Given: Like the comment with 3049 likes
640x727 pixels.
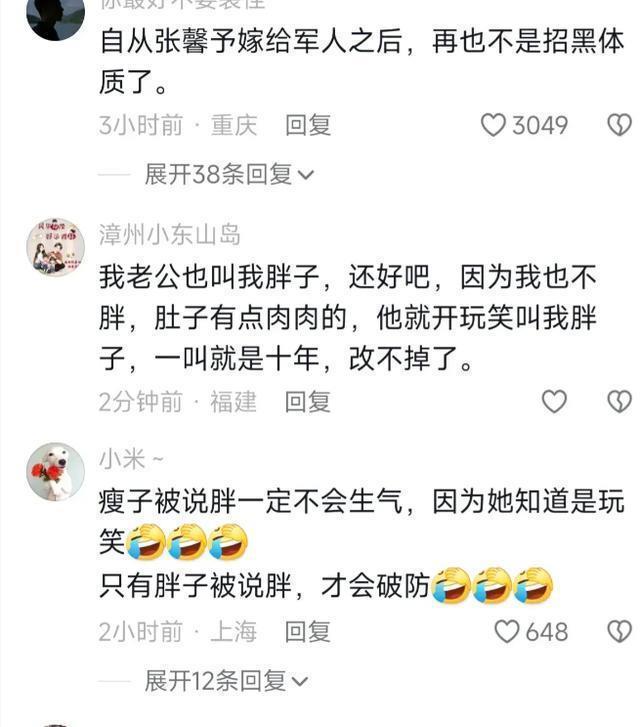Looking at the screenshot, I should point(493,125).
